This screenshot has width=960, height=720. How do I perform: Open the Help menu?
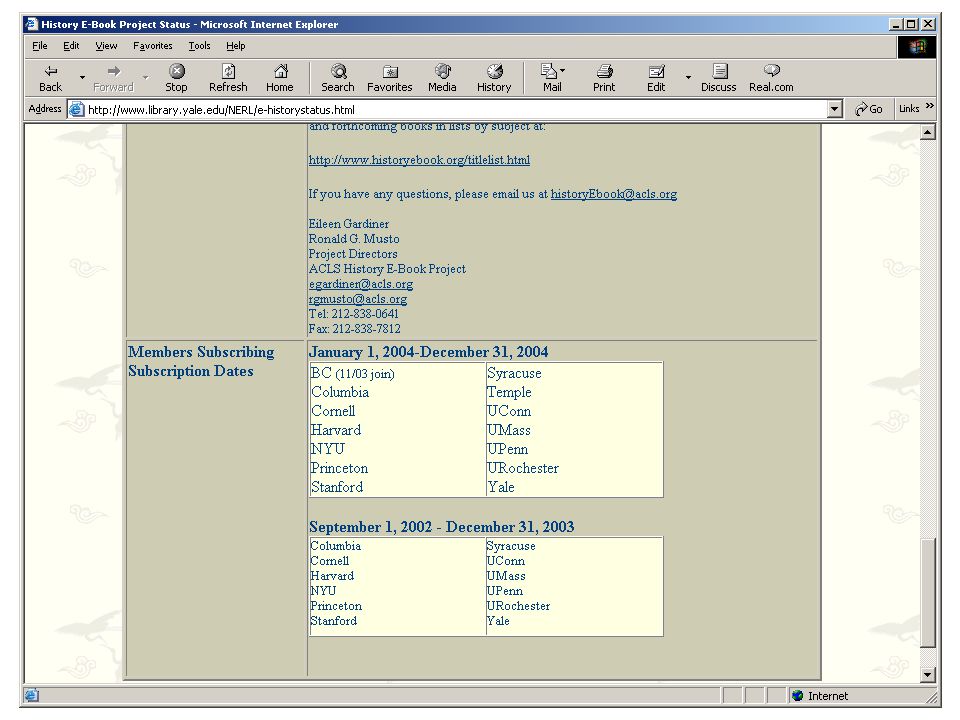coord(236,46)
